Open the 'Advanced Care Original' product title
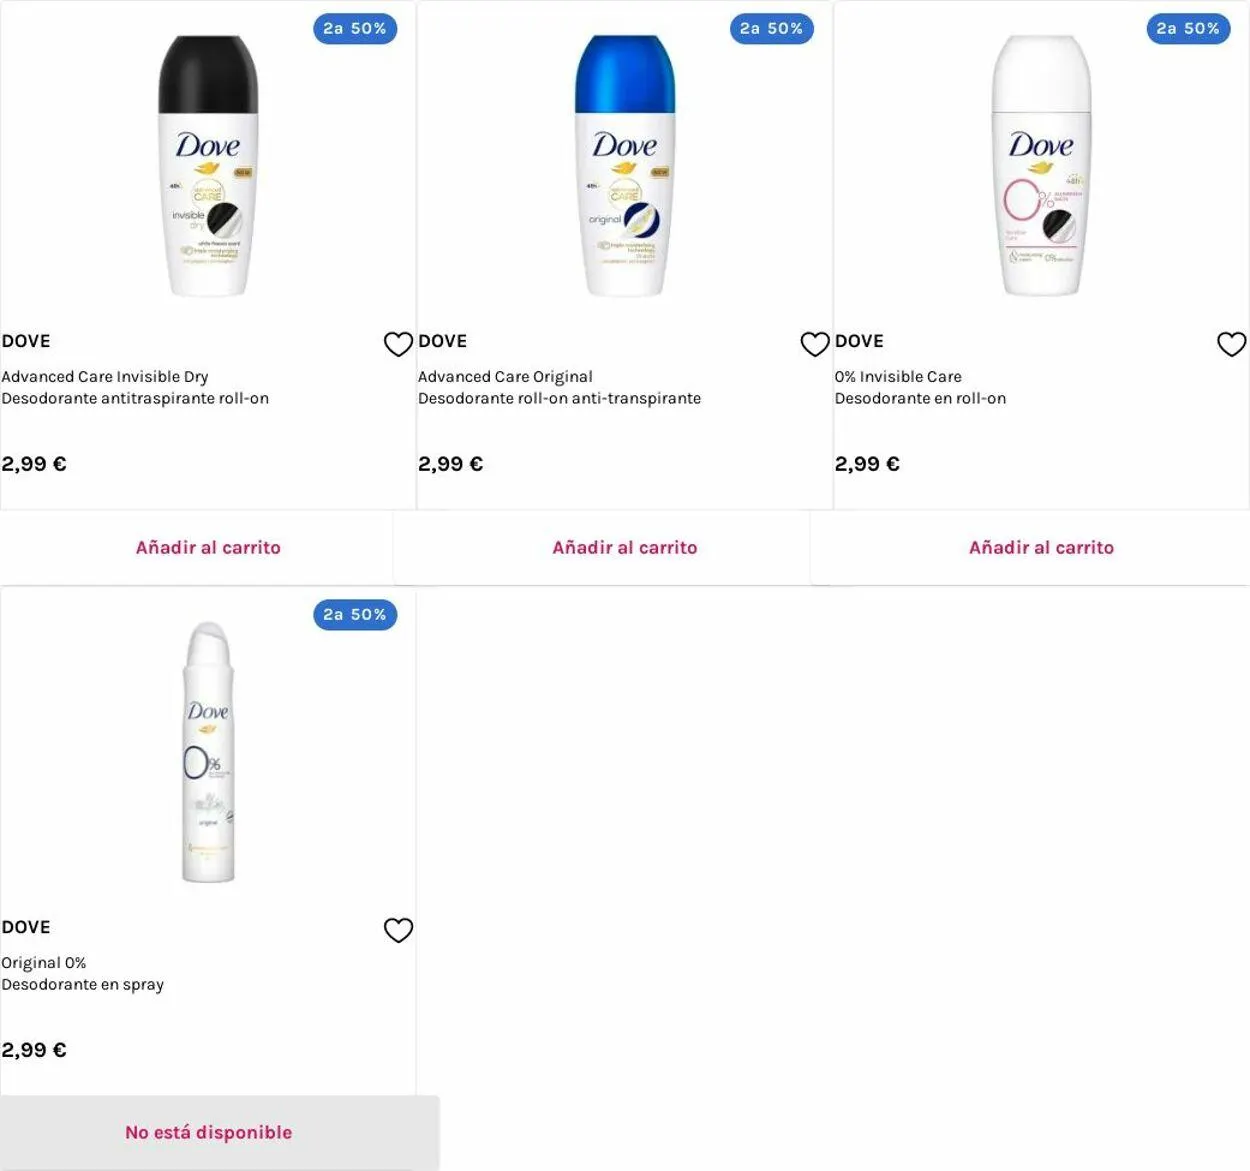This screenshot has width=1250, height=1171. [x=505, y=377]
